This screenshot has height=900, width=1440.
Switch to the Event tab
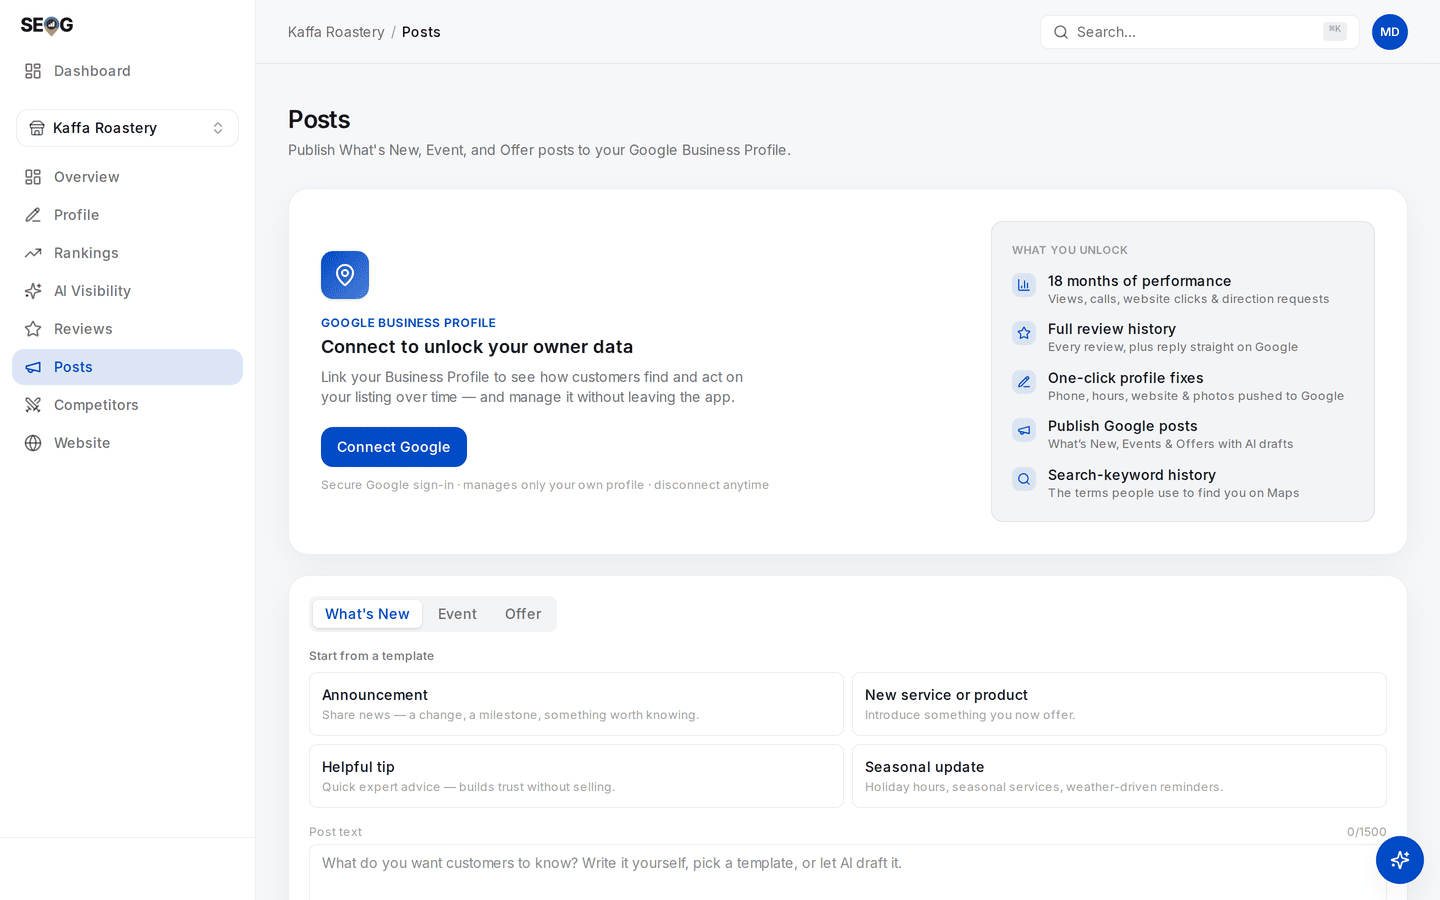pos(457,614)
